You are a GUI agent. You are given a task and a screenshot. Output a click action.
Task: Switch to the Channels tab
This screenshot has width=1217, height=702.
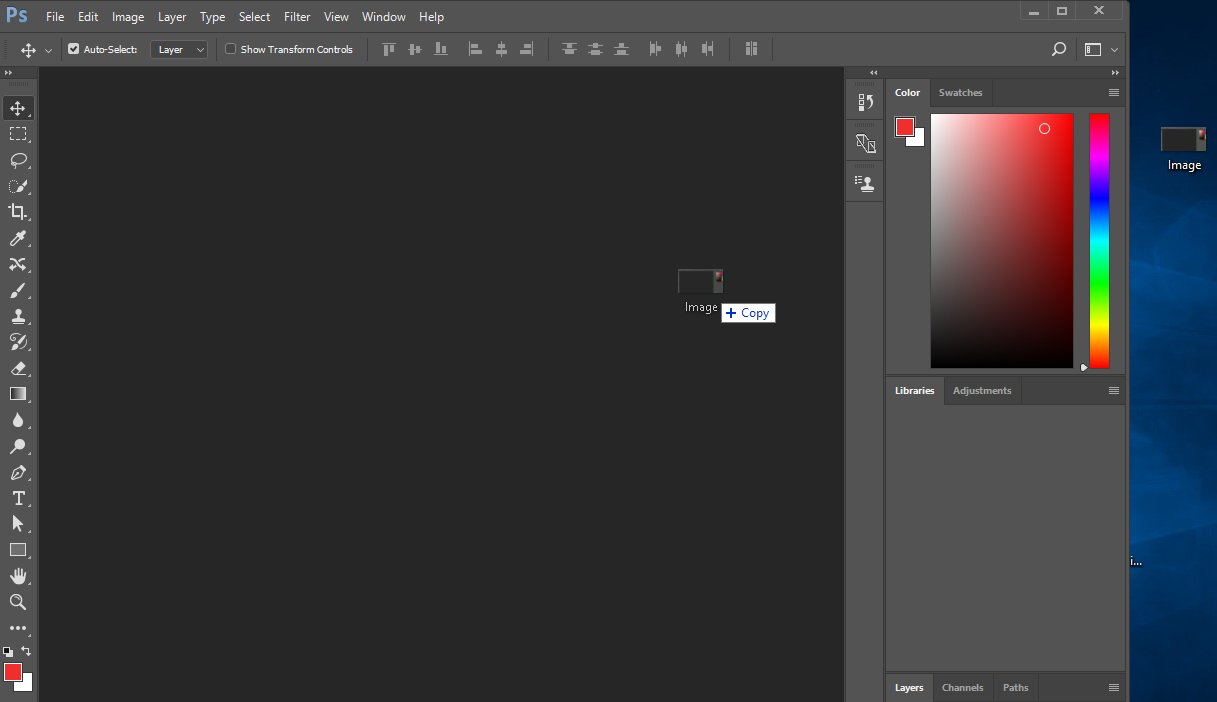[961, 687]
